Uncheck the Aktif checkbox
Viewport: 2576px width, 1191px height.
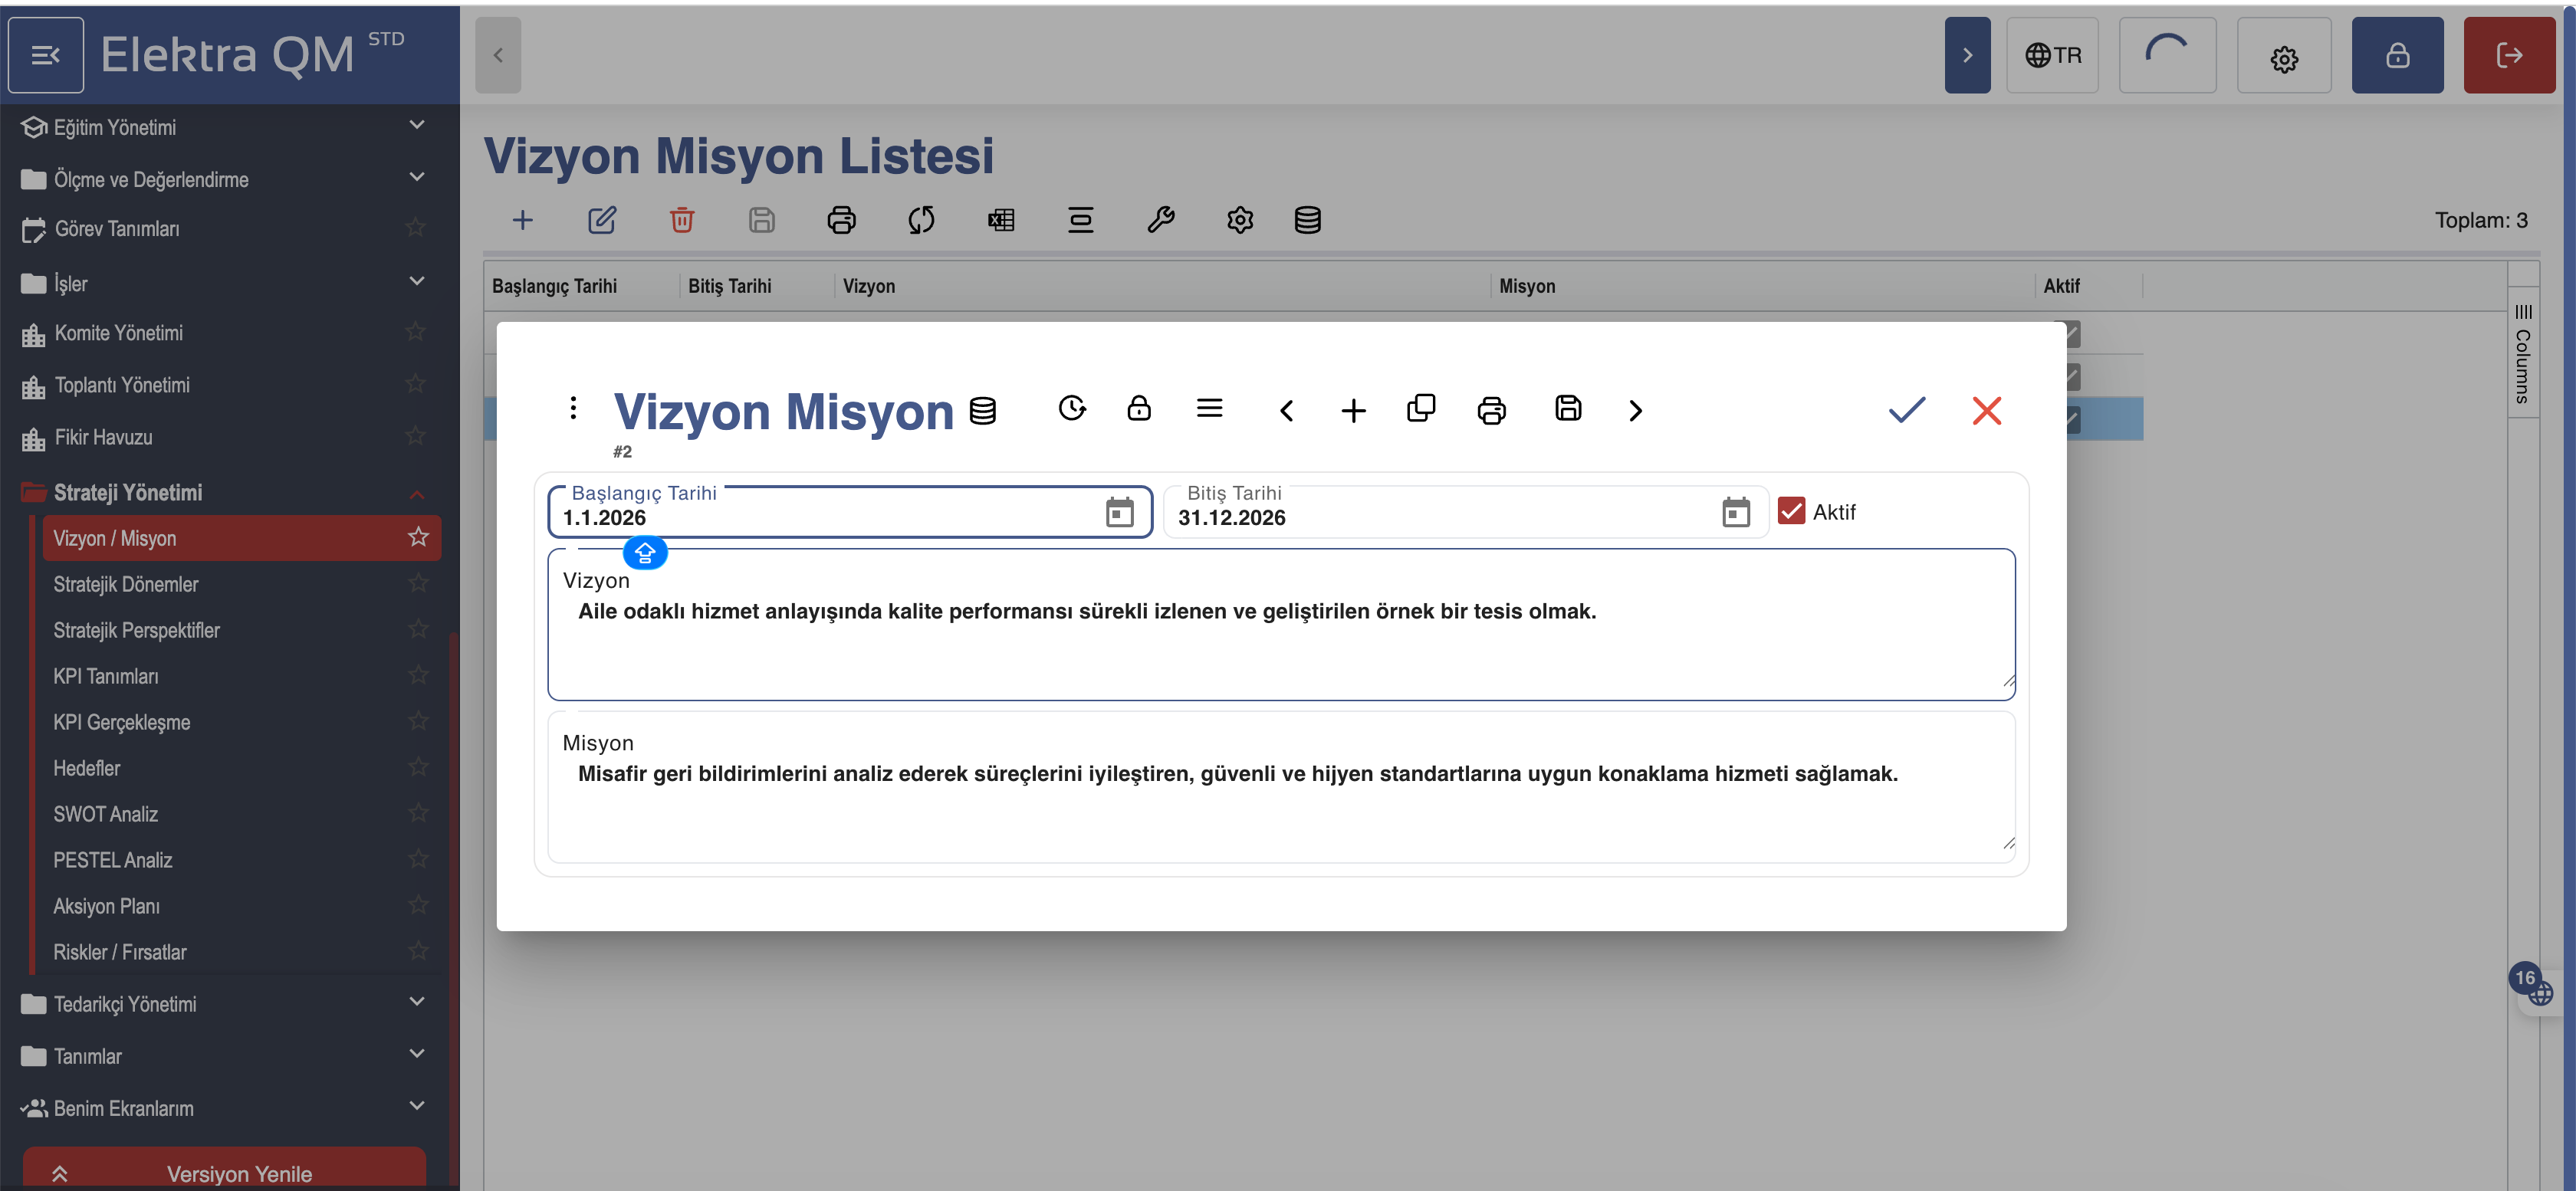point(1791,511)
